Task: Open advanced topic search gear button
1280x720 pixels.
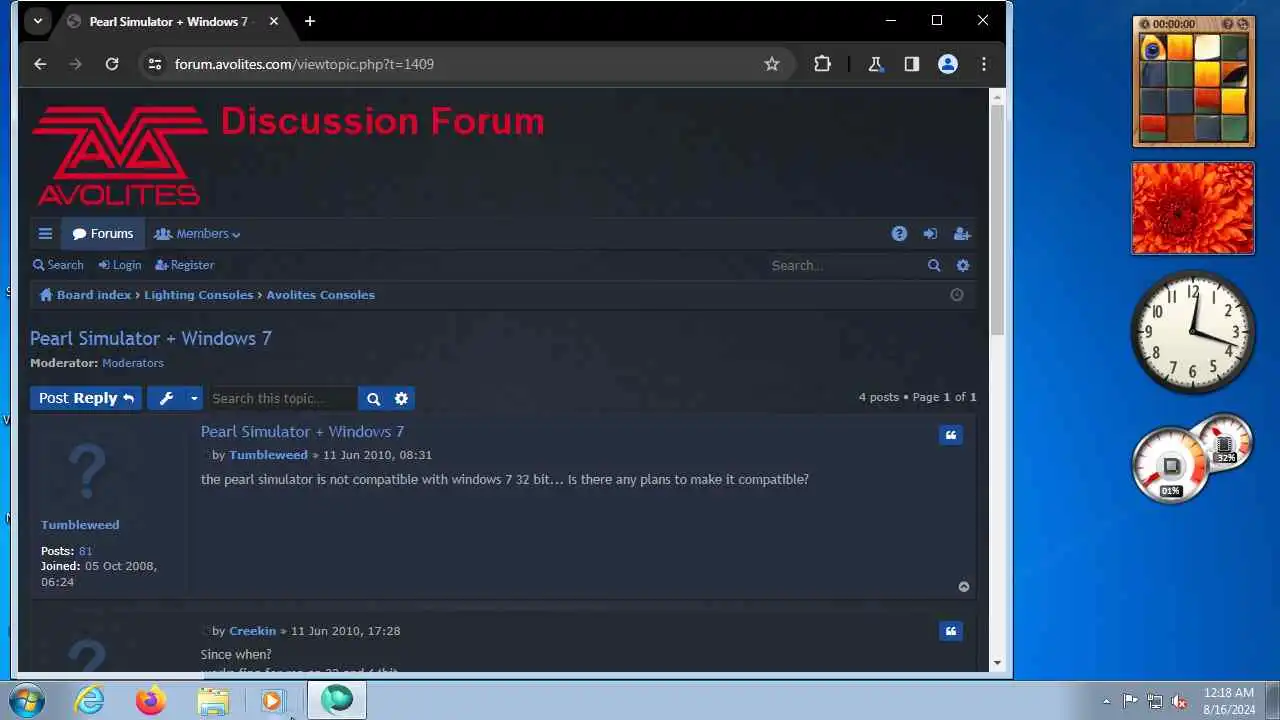Action: [401, 398]
